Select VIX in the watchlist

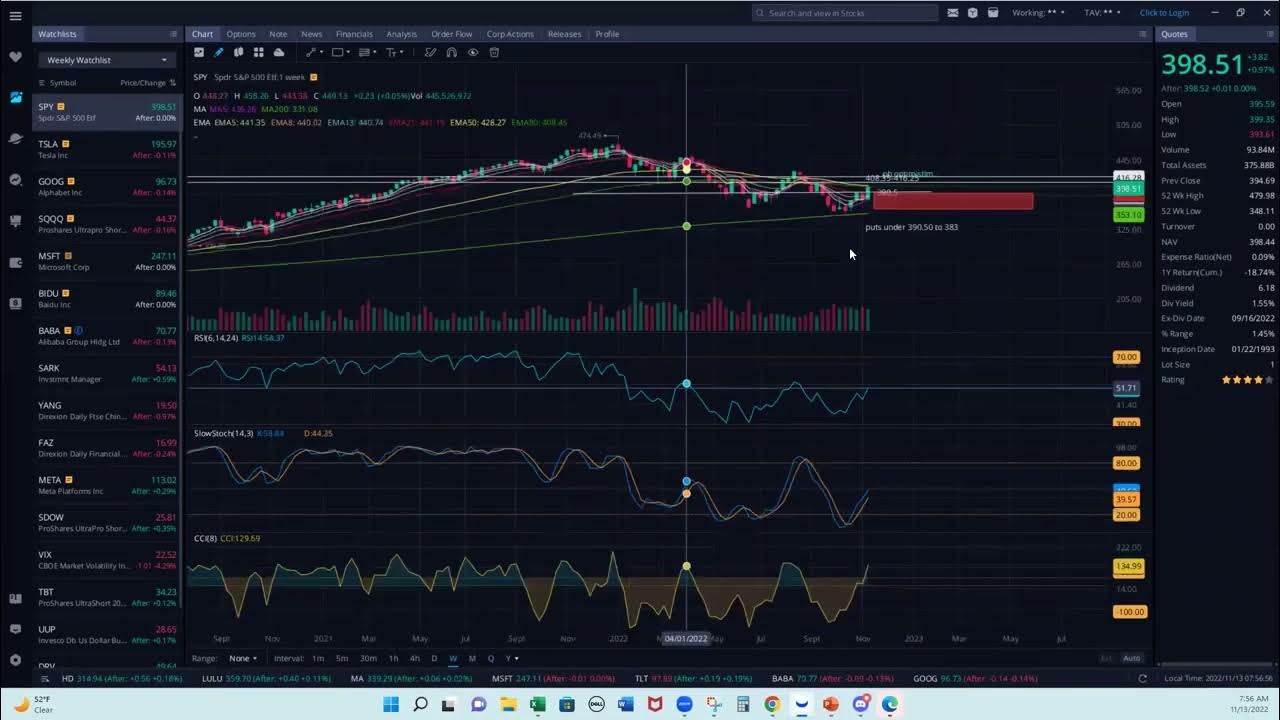click(x=107, y=561)
